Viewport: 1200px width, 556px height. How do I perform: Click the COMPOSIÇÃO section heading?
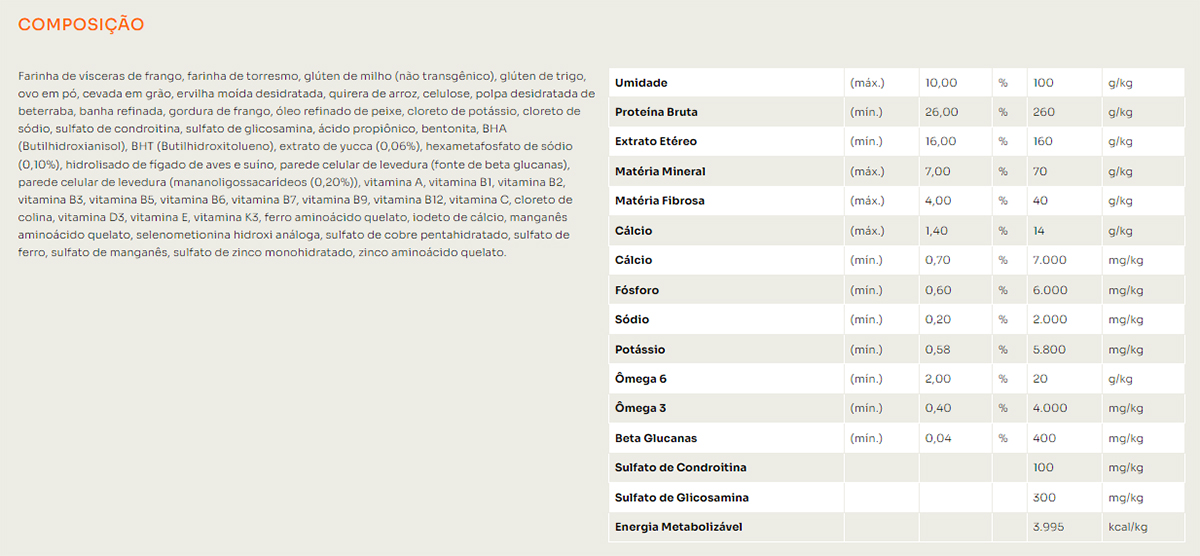tap(81, 24)
